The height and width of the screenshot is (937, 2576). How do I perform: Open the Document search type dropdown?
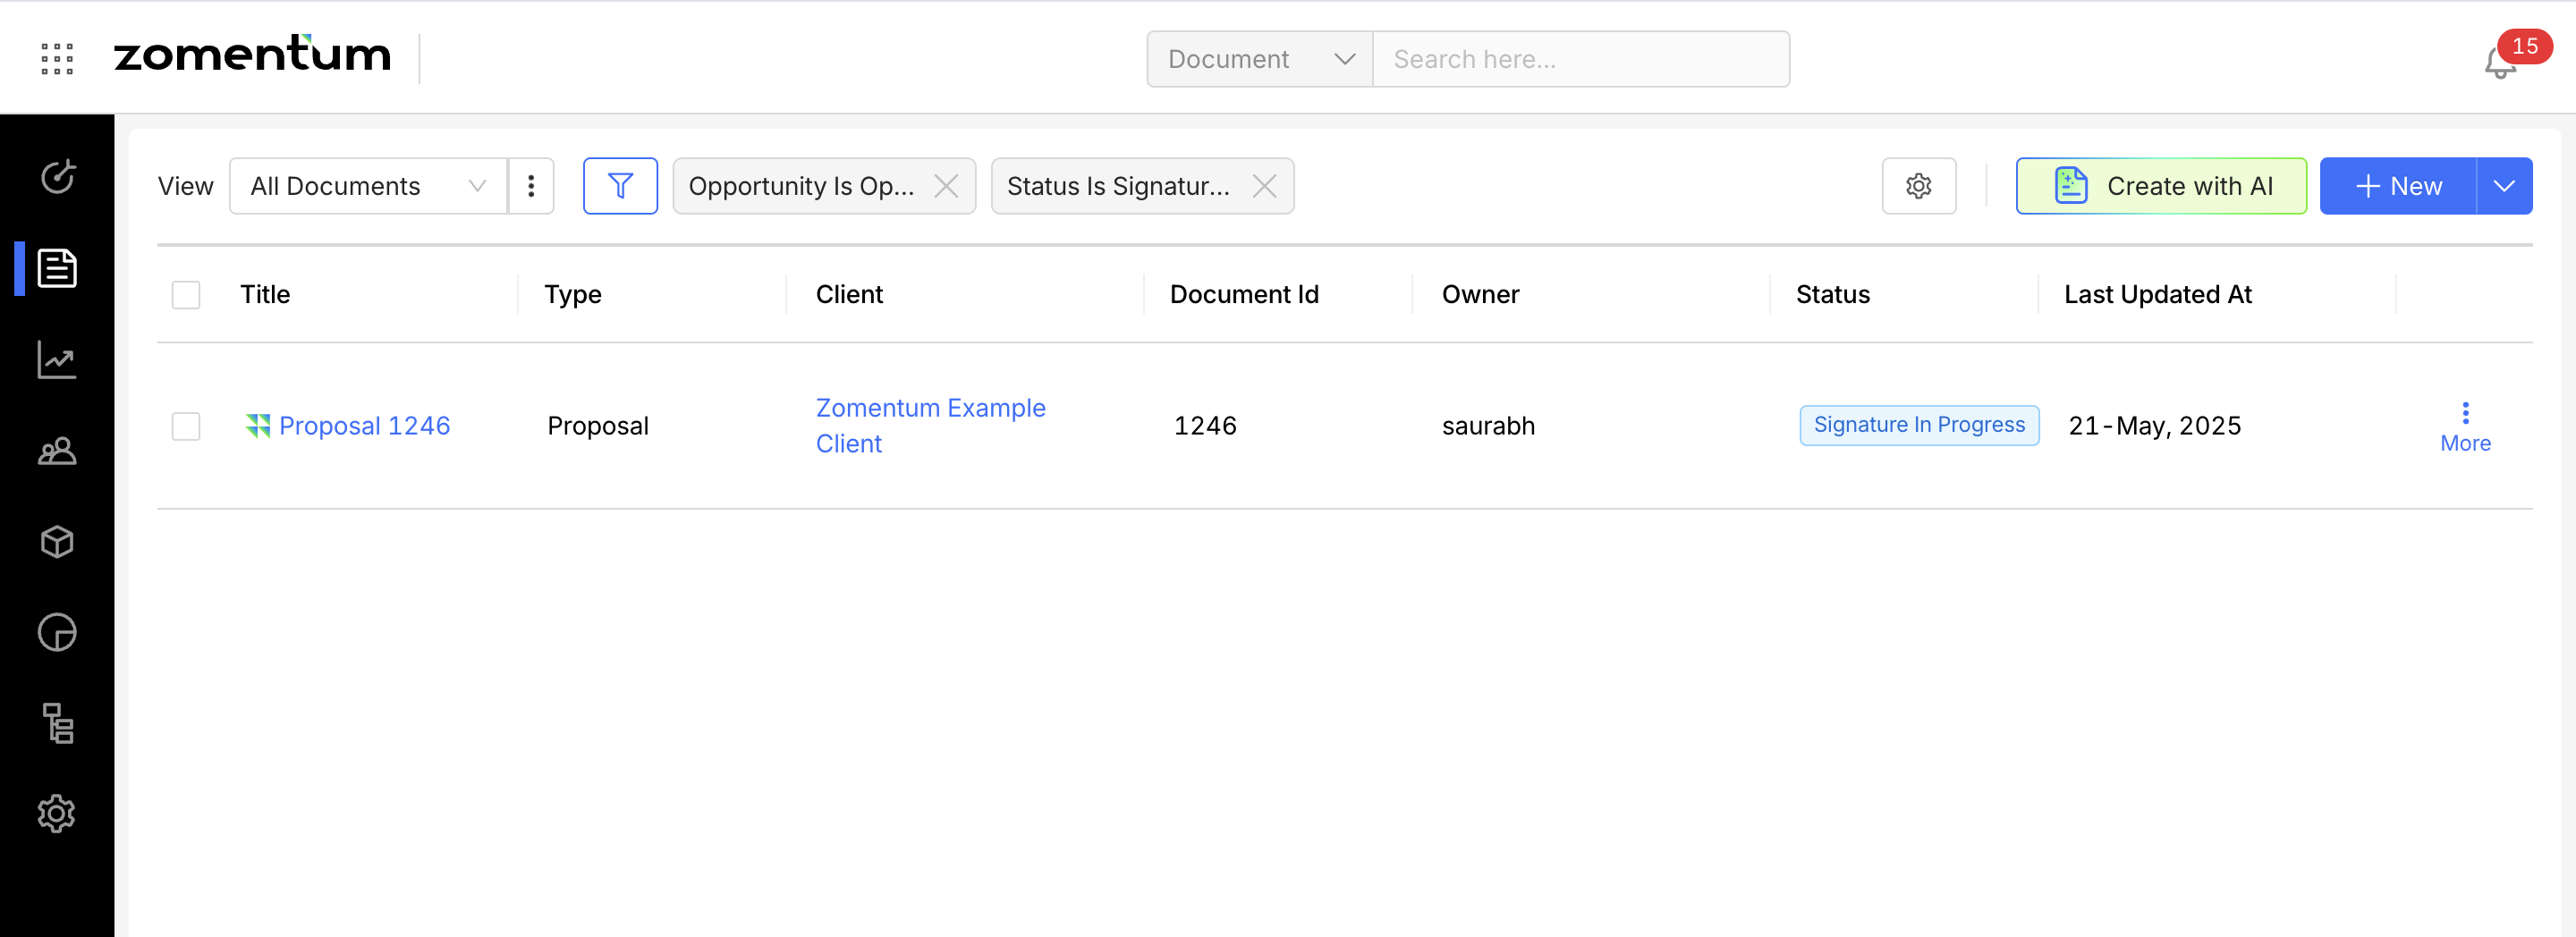(x=1260, y=59)
